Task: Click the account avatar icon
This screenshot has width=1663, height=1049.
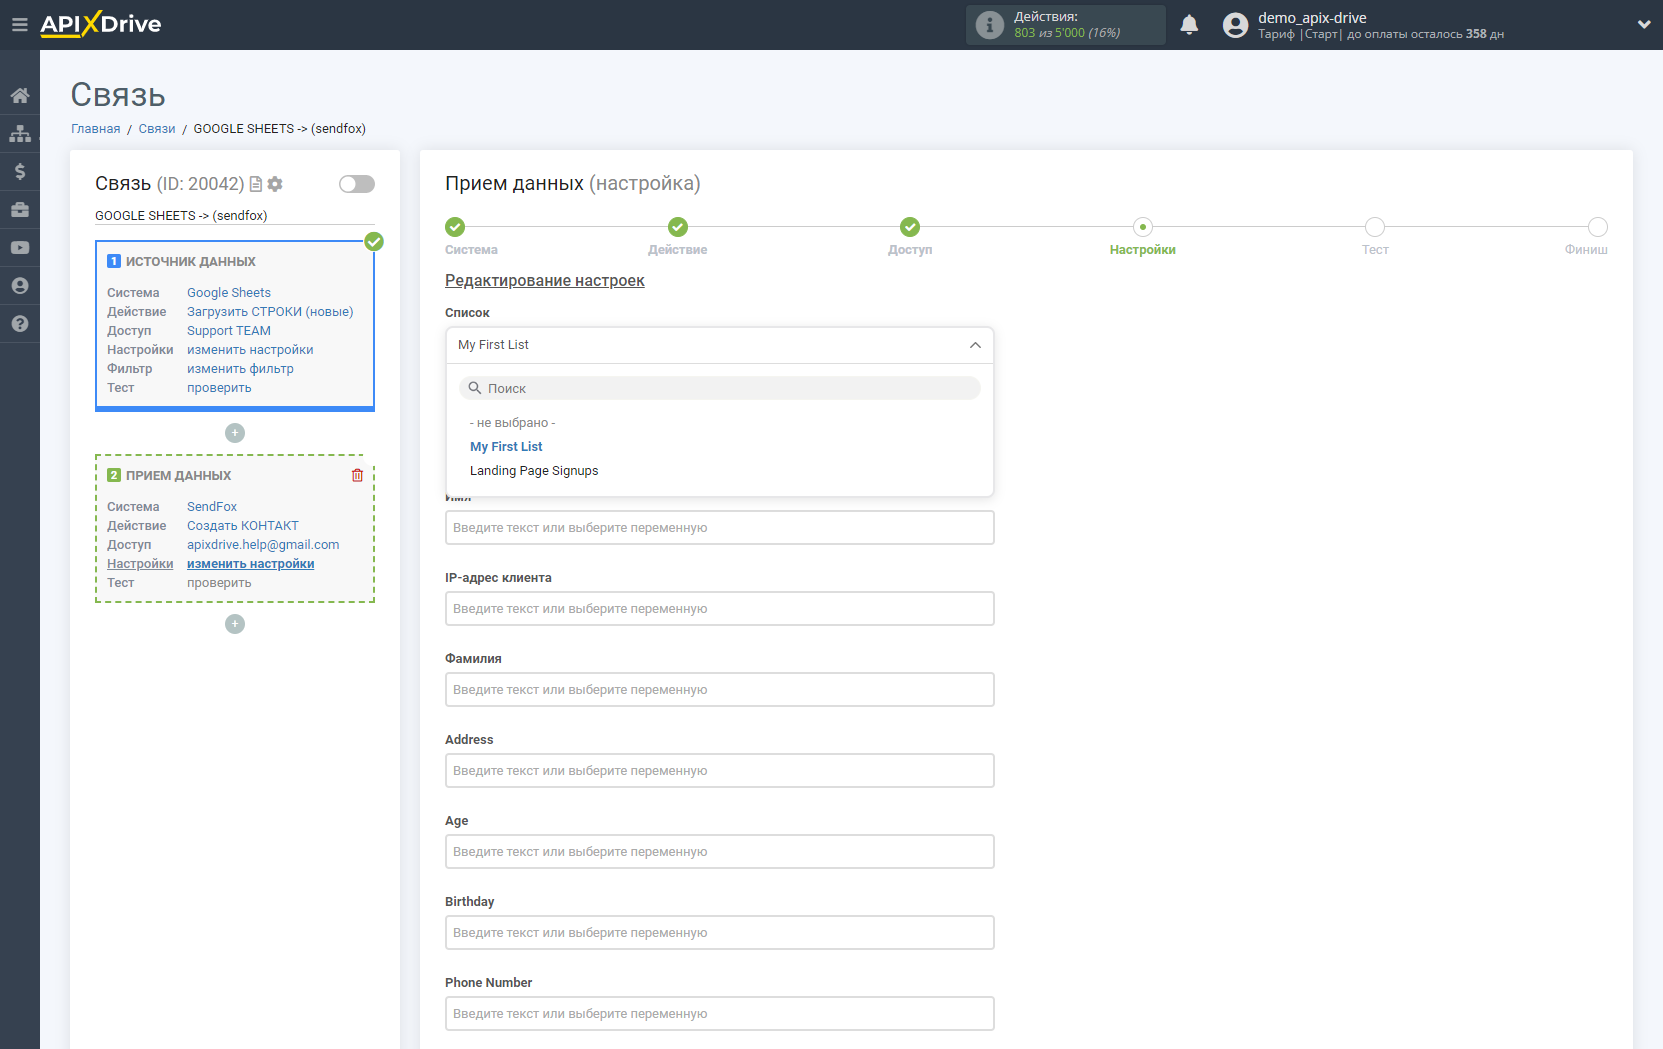Action: tap(1236, 25)
